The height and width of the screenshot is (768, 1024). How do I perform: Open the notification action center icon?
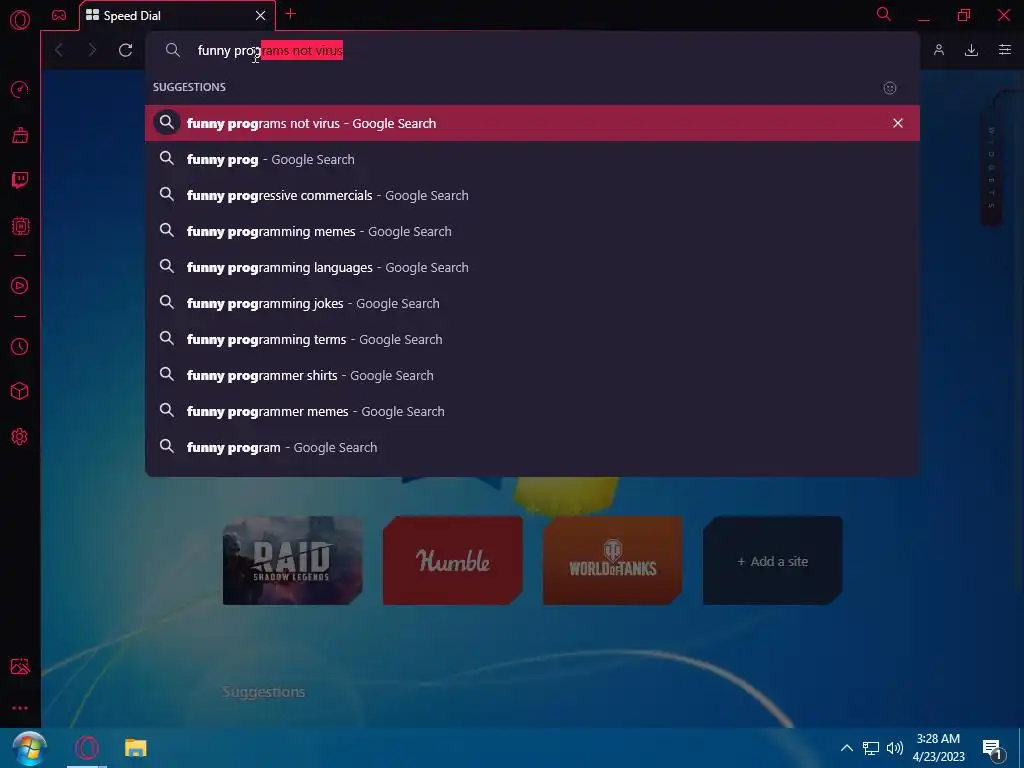[993, 749]
